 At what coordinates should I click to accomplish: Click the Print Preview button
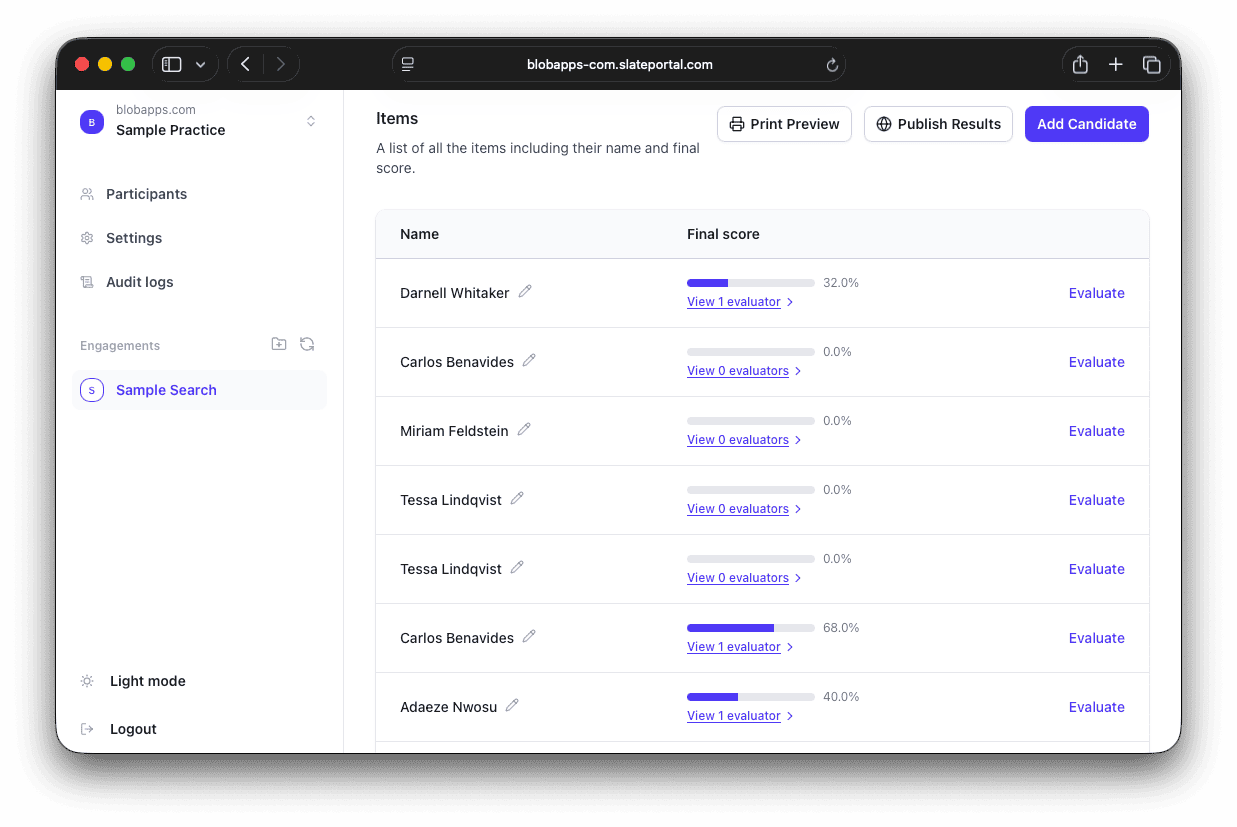click(784, 124)
